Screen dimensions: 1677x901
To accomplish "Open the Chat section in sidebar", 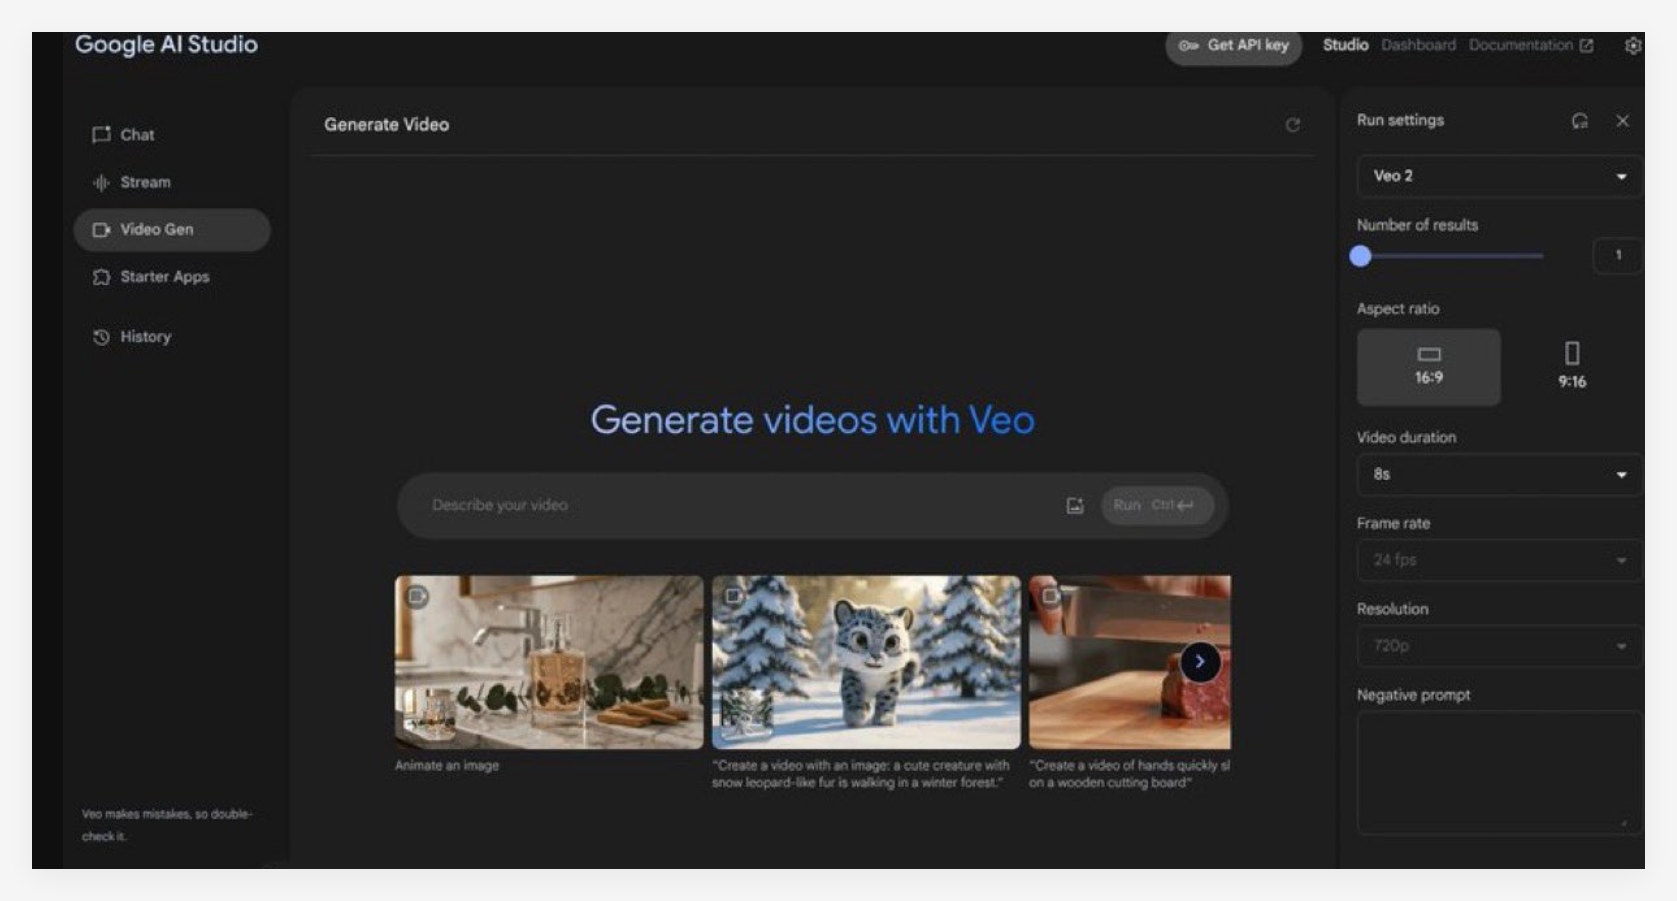I will point(129,134).
